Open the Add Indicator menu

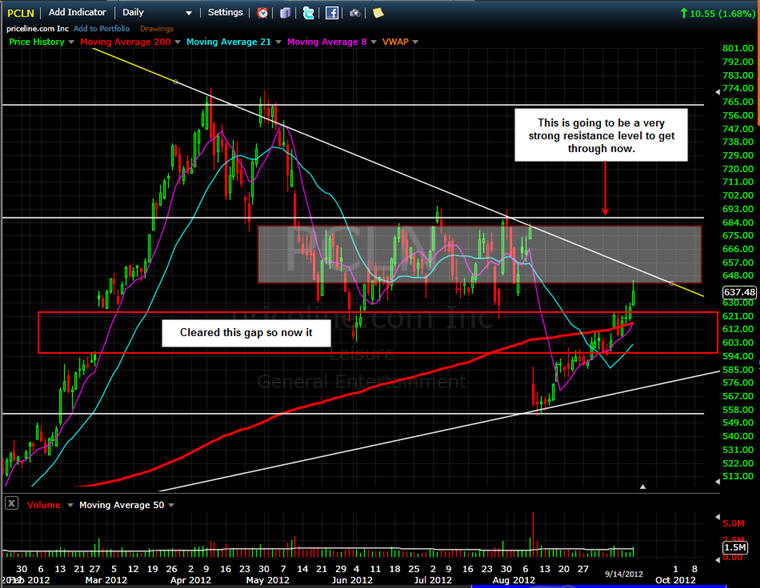coord(77,13)
